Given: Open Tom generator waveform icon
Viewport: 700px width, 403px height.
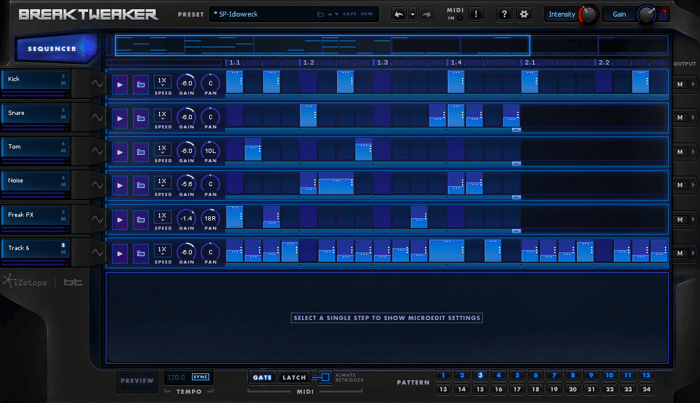Looking at the screenshot, I should pos(97,151).
